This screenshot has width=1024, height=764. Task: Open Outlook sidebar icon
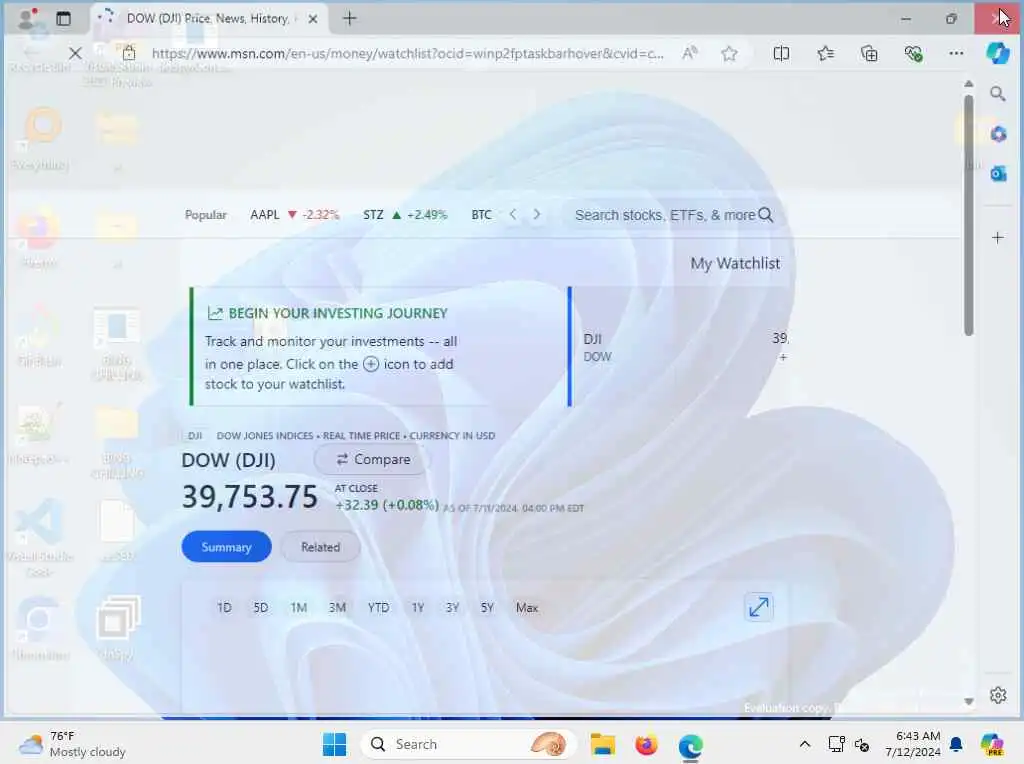[998, 174]
